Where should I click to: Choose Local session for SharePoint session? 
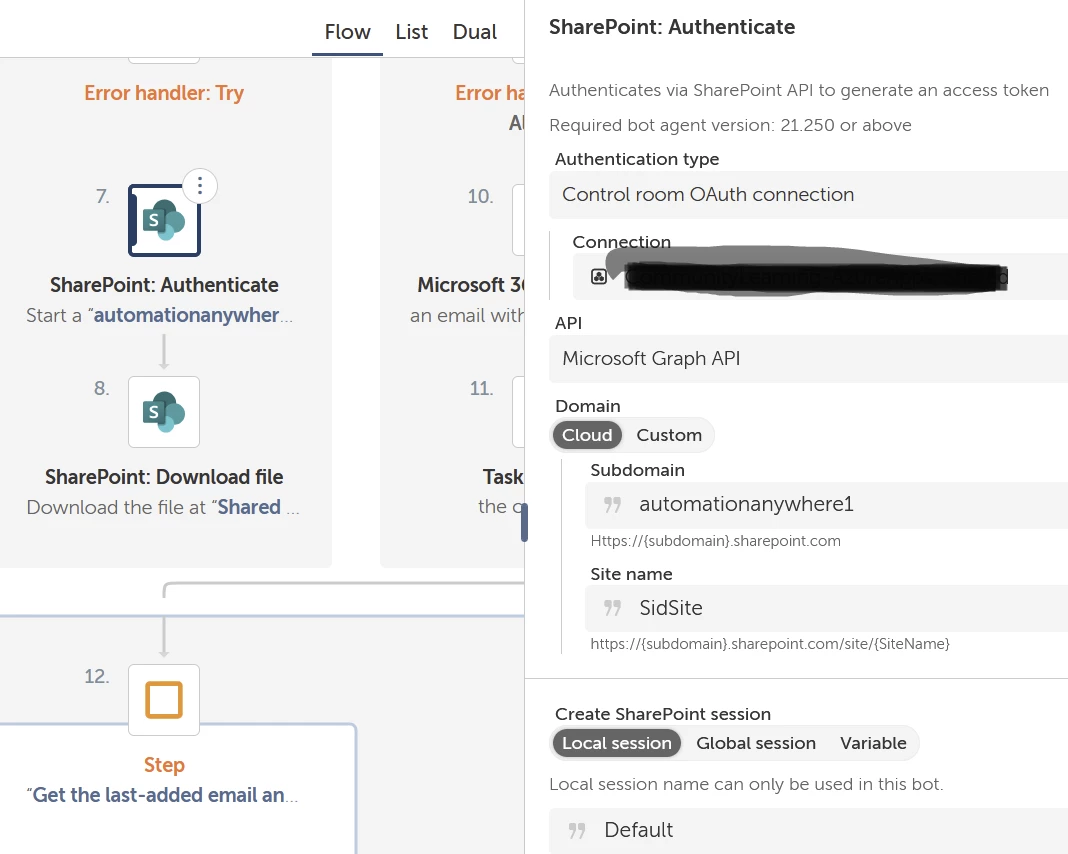[x=616, y=743]
